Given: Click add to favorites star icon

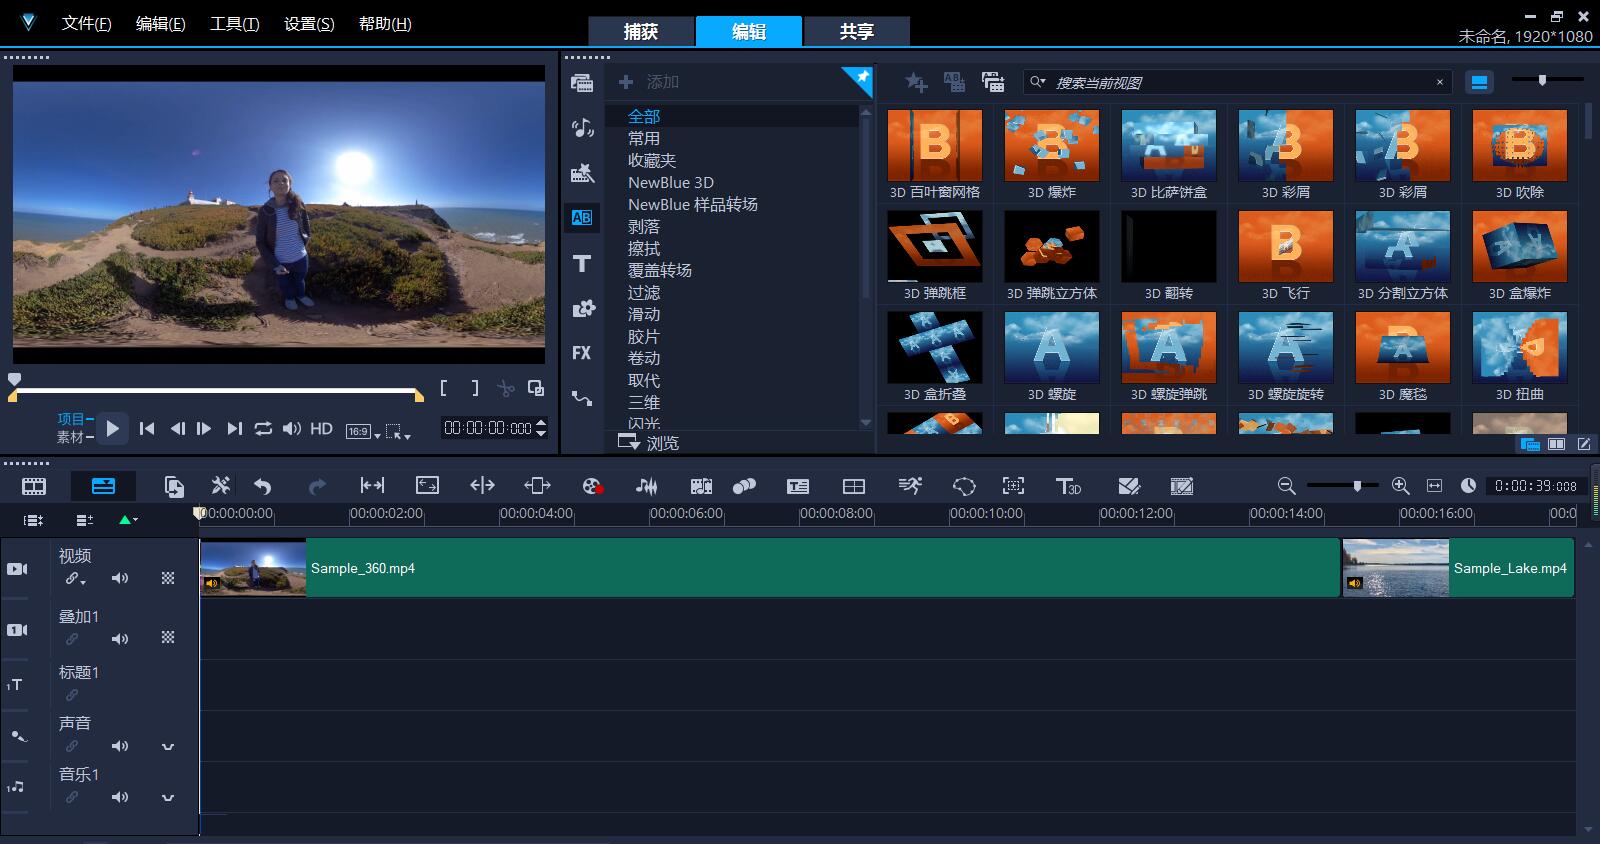Looking at the screenshot, I should (916, 82).
